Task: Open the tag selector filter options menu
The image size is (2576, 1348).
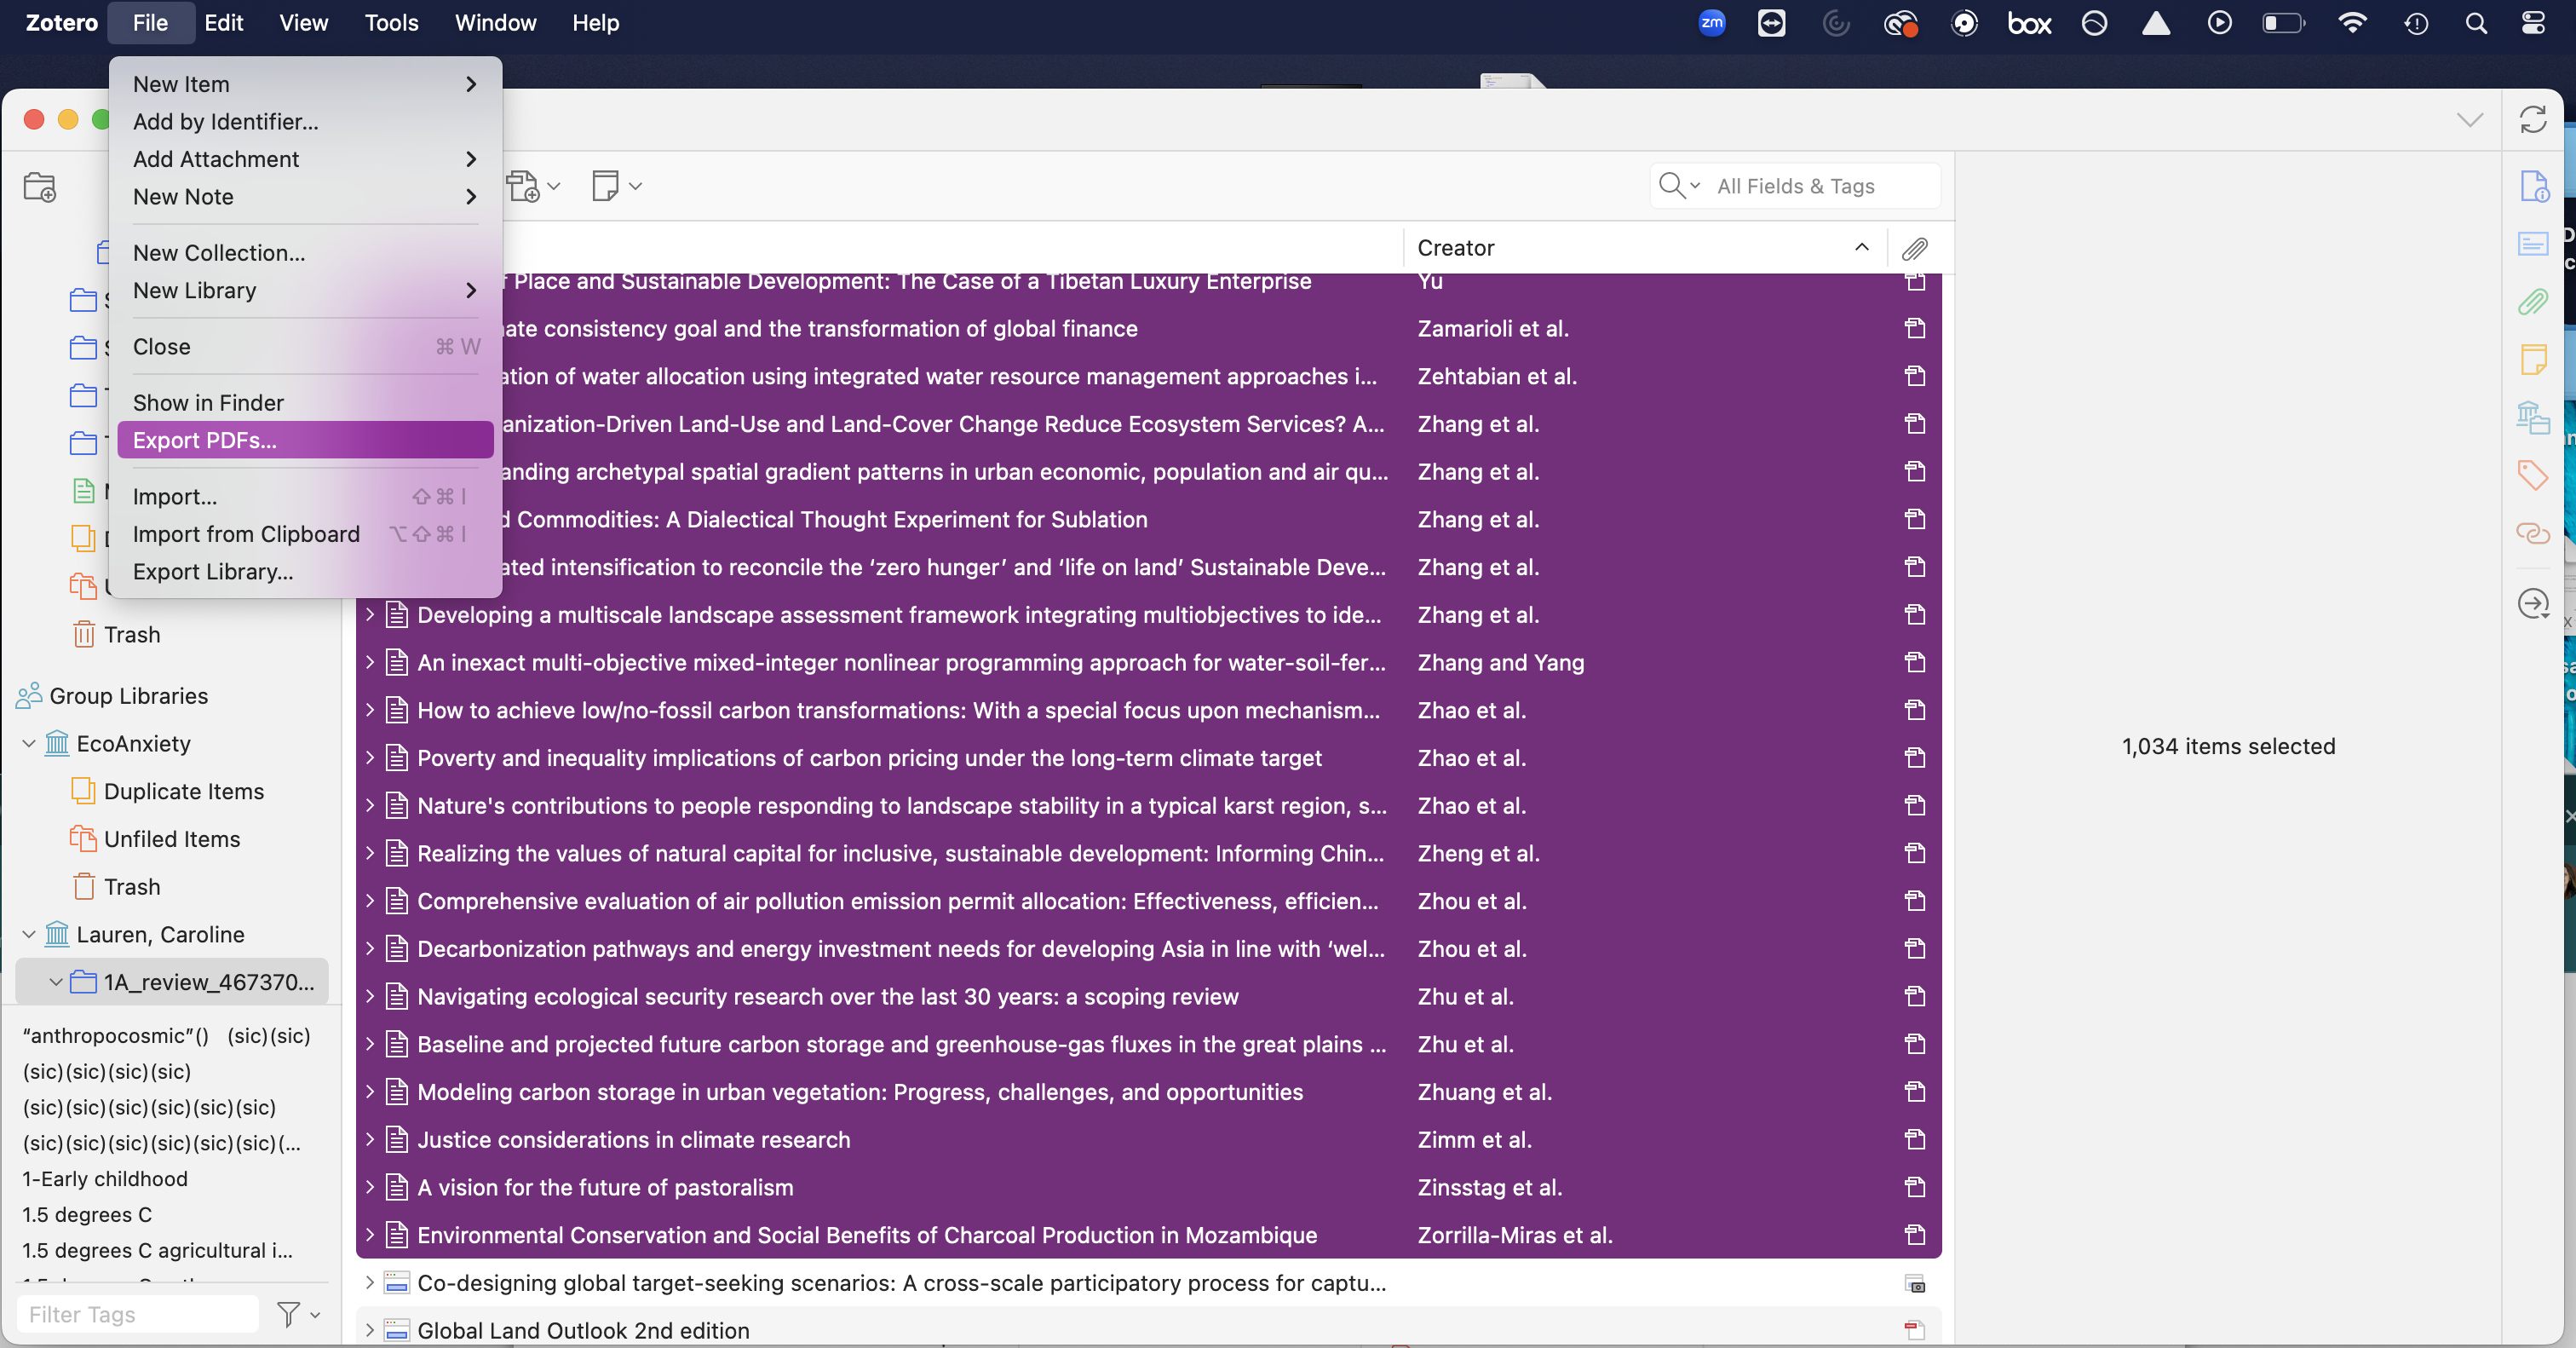Action: click(297, 1314)
